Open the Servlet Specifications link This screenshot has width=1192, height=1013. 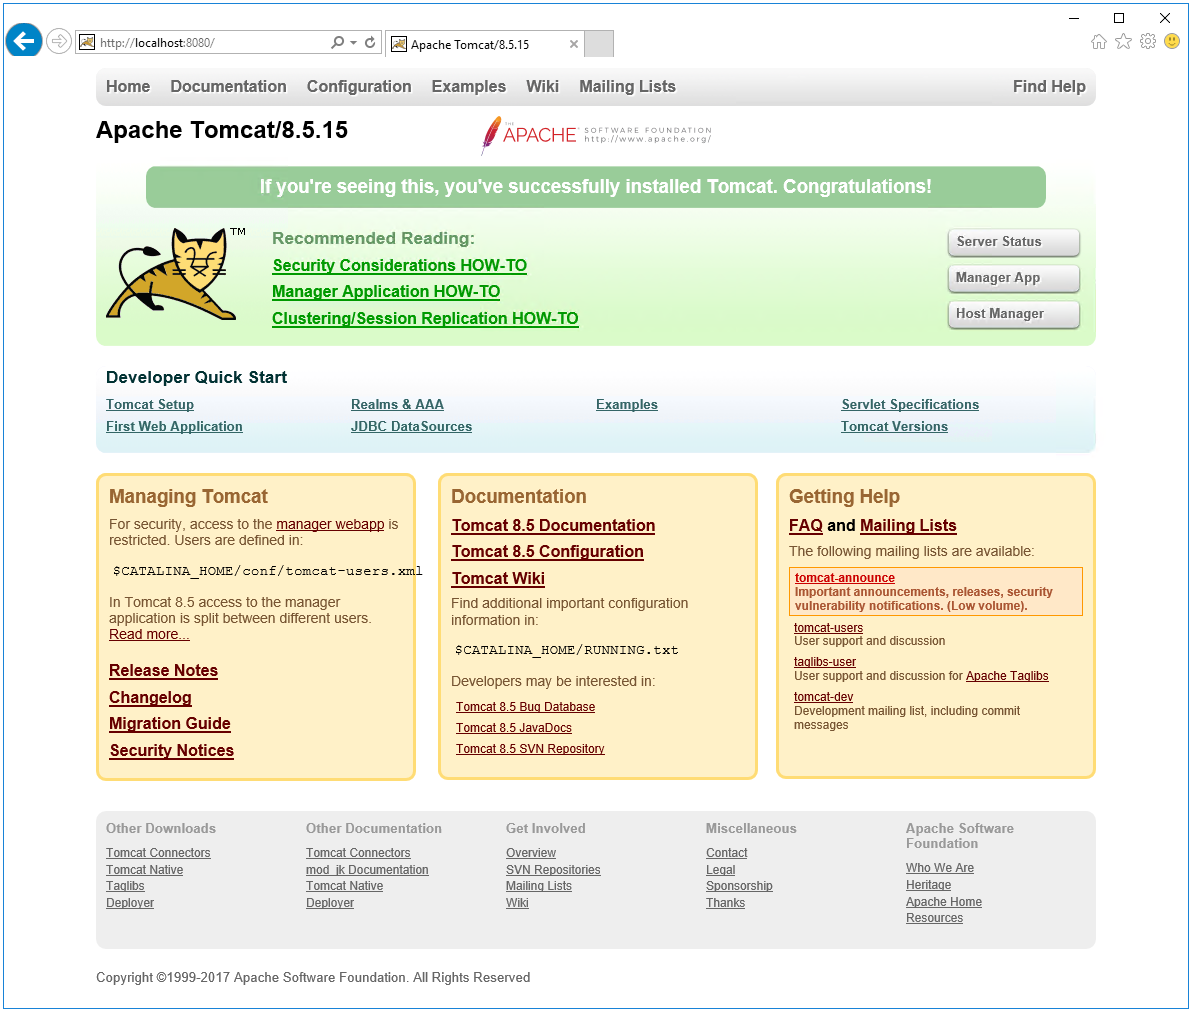click(910, 405)
